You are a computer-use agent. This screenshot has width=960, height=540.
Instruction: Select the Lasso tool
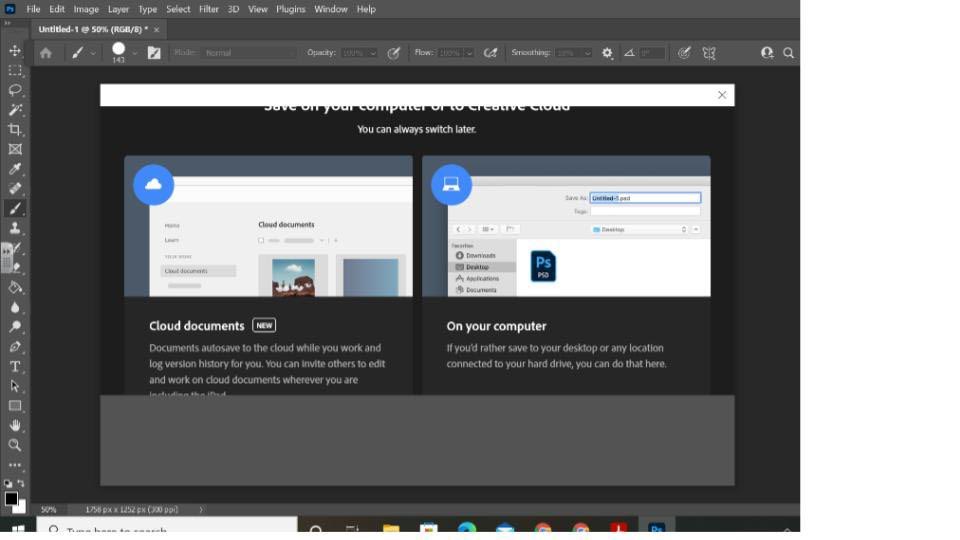click(15, 90)
